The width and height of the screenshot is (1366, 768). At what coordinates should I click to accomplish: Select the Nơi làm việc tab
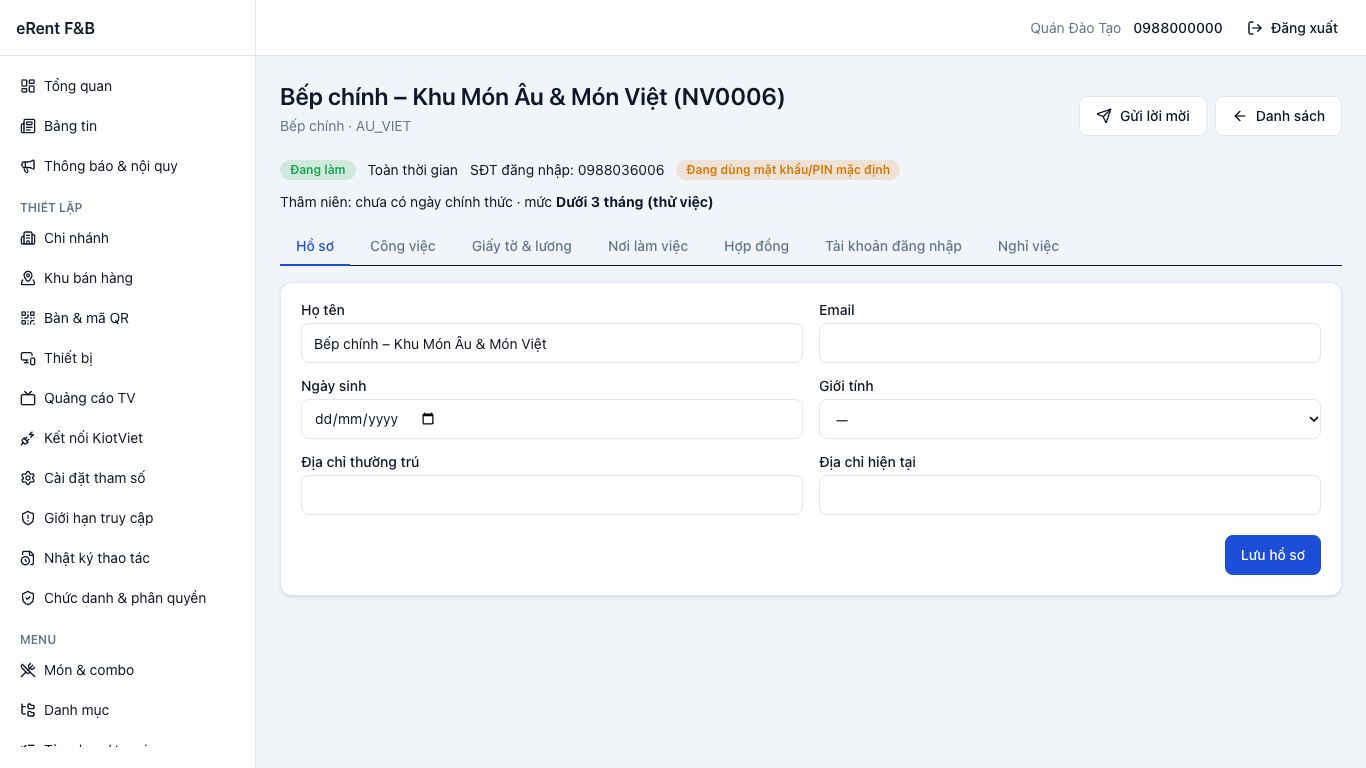(x=648, y=246)
